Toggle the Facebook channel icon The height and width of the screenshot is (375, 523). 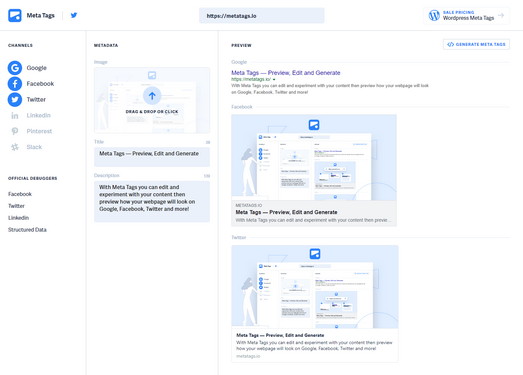(15, 84)
